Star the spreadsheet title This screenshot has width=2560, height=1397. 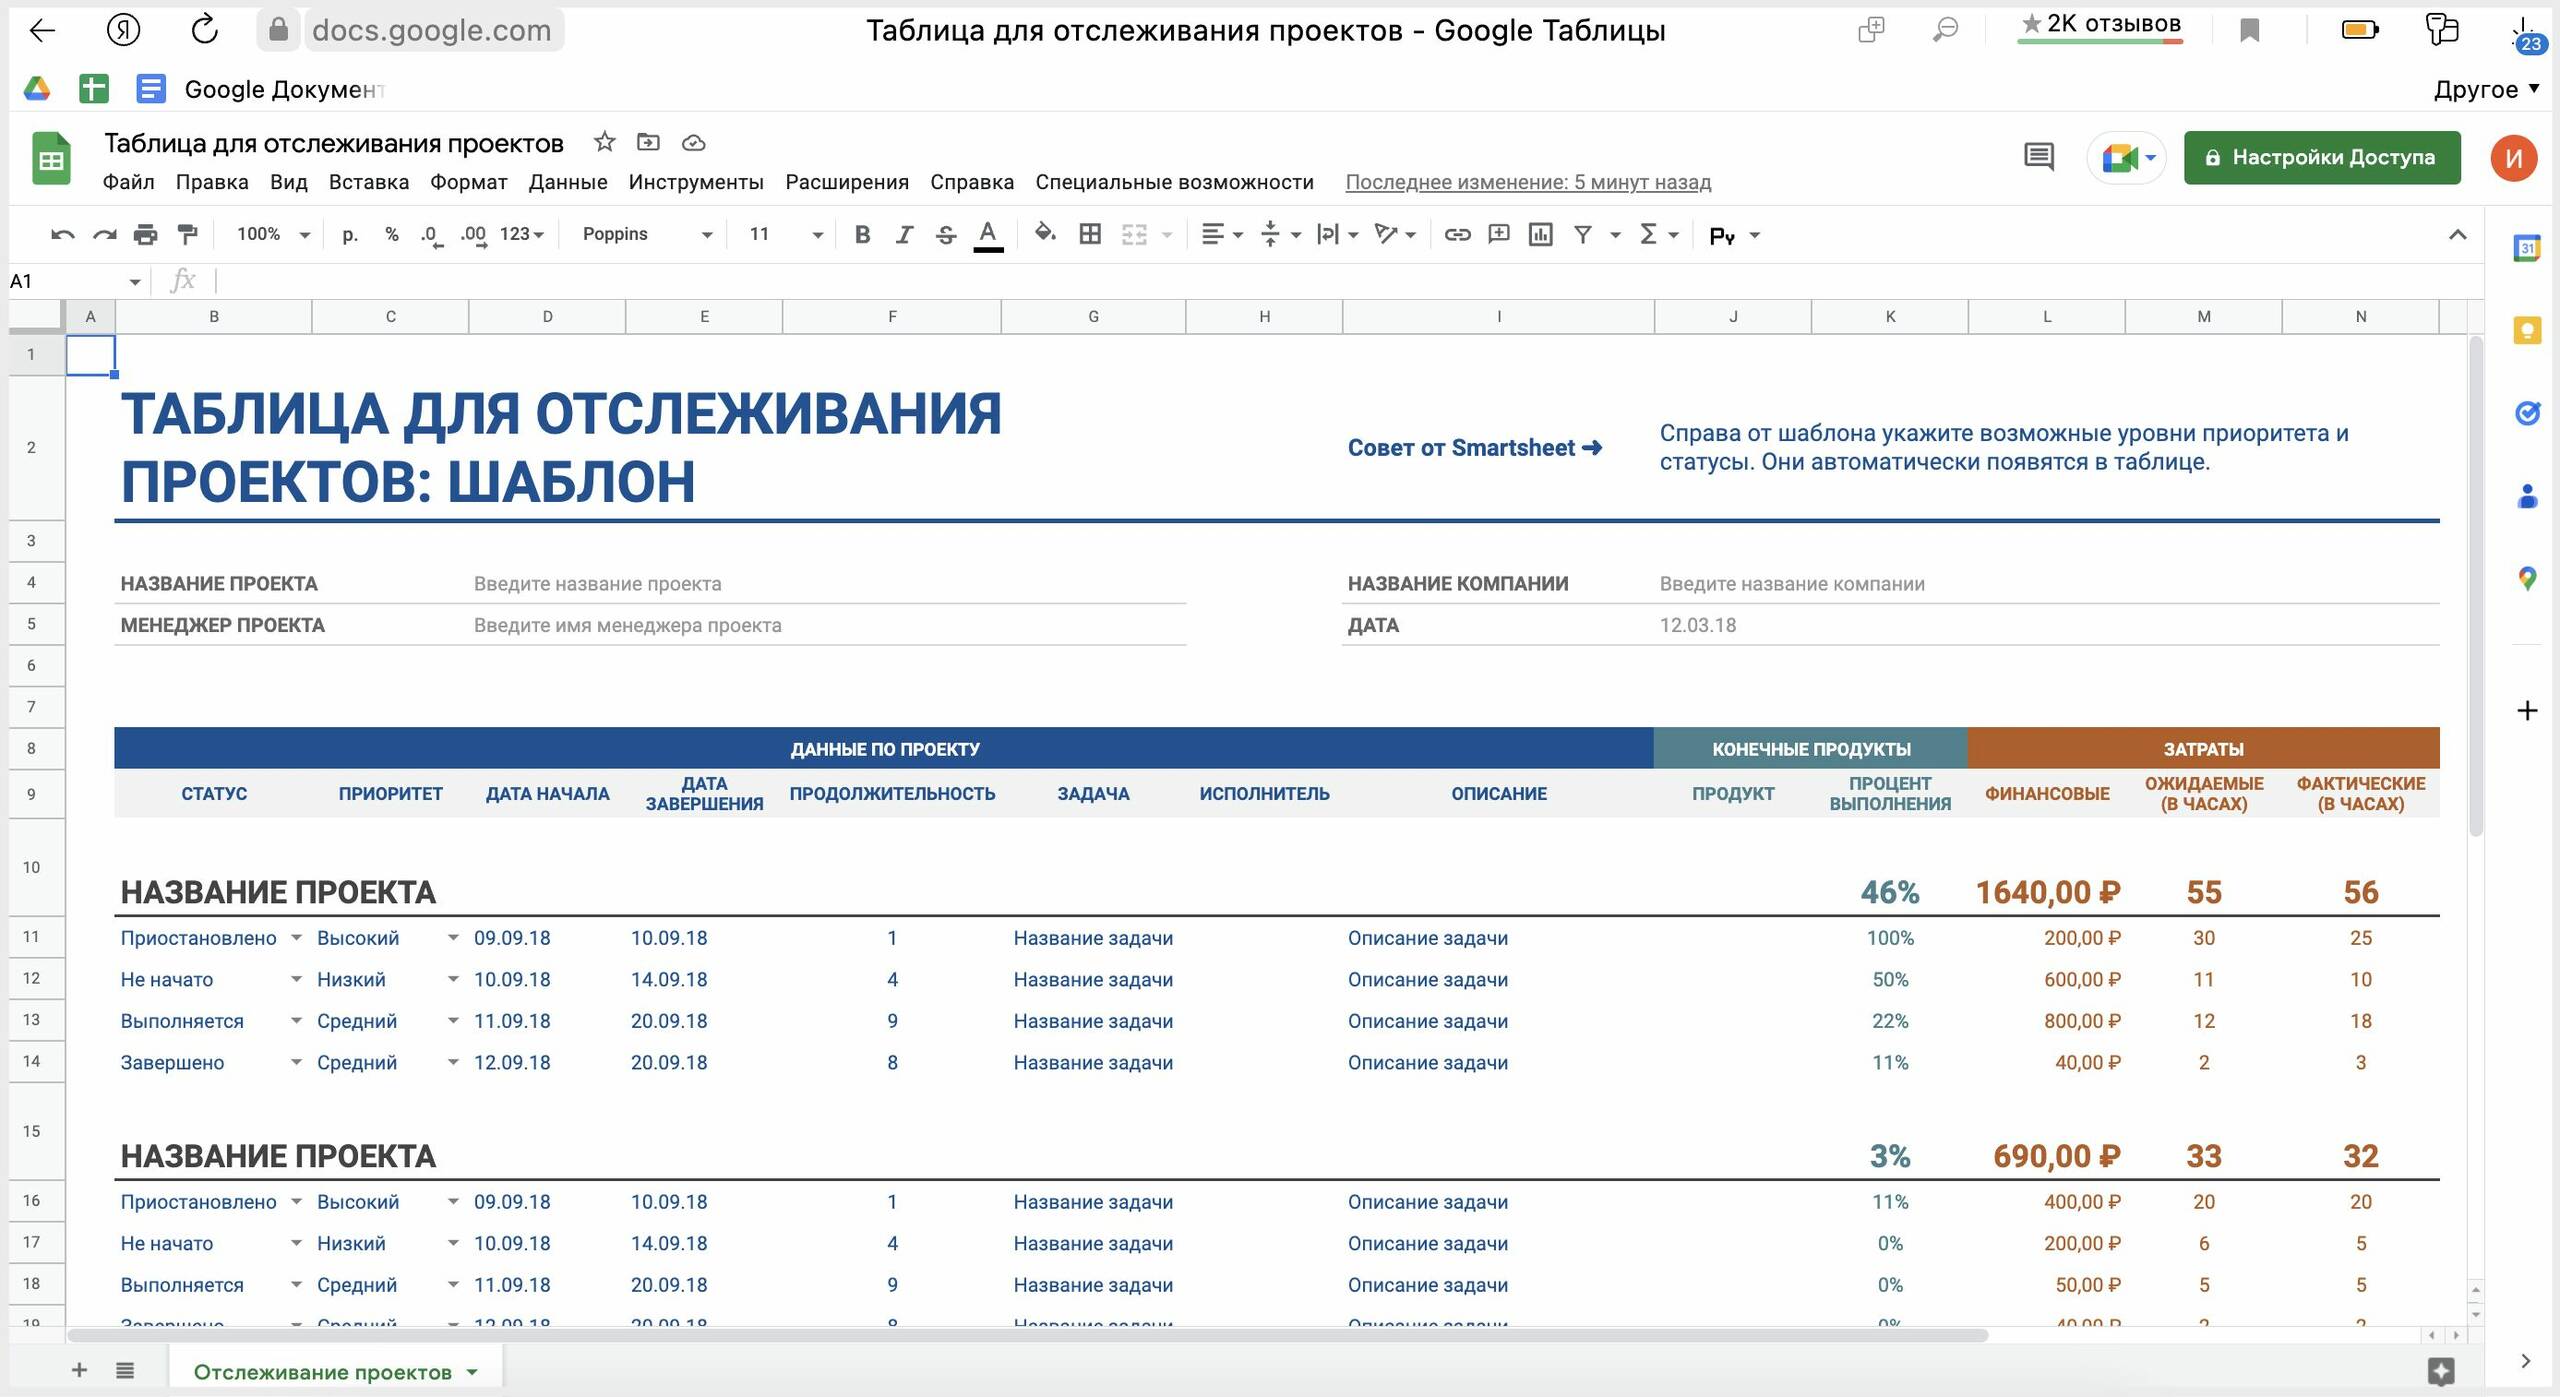point(604,142)
